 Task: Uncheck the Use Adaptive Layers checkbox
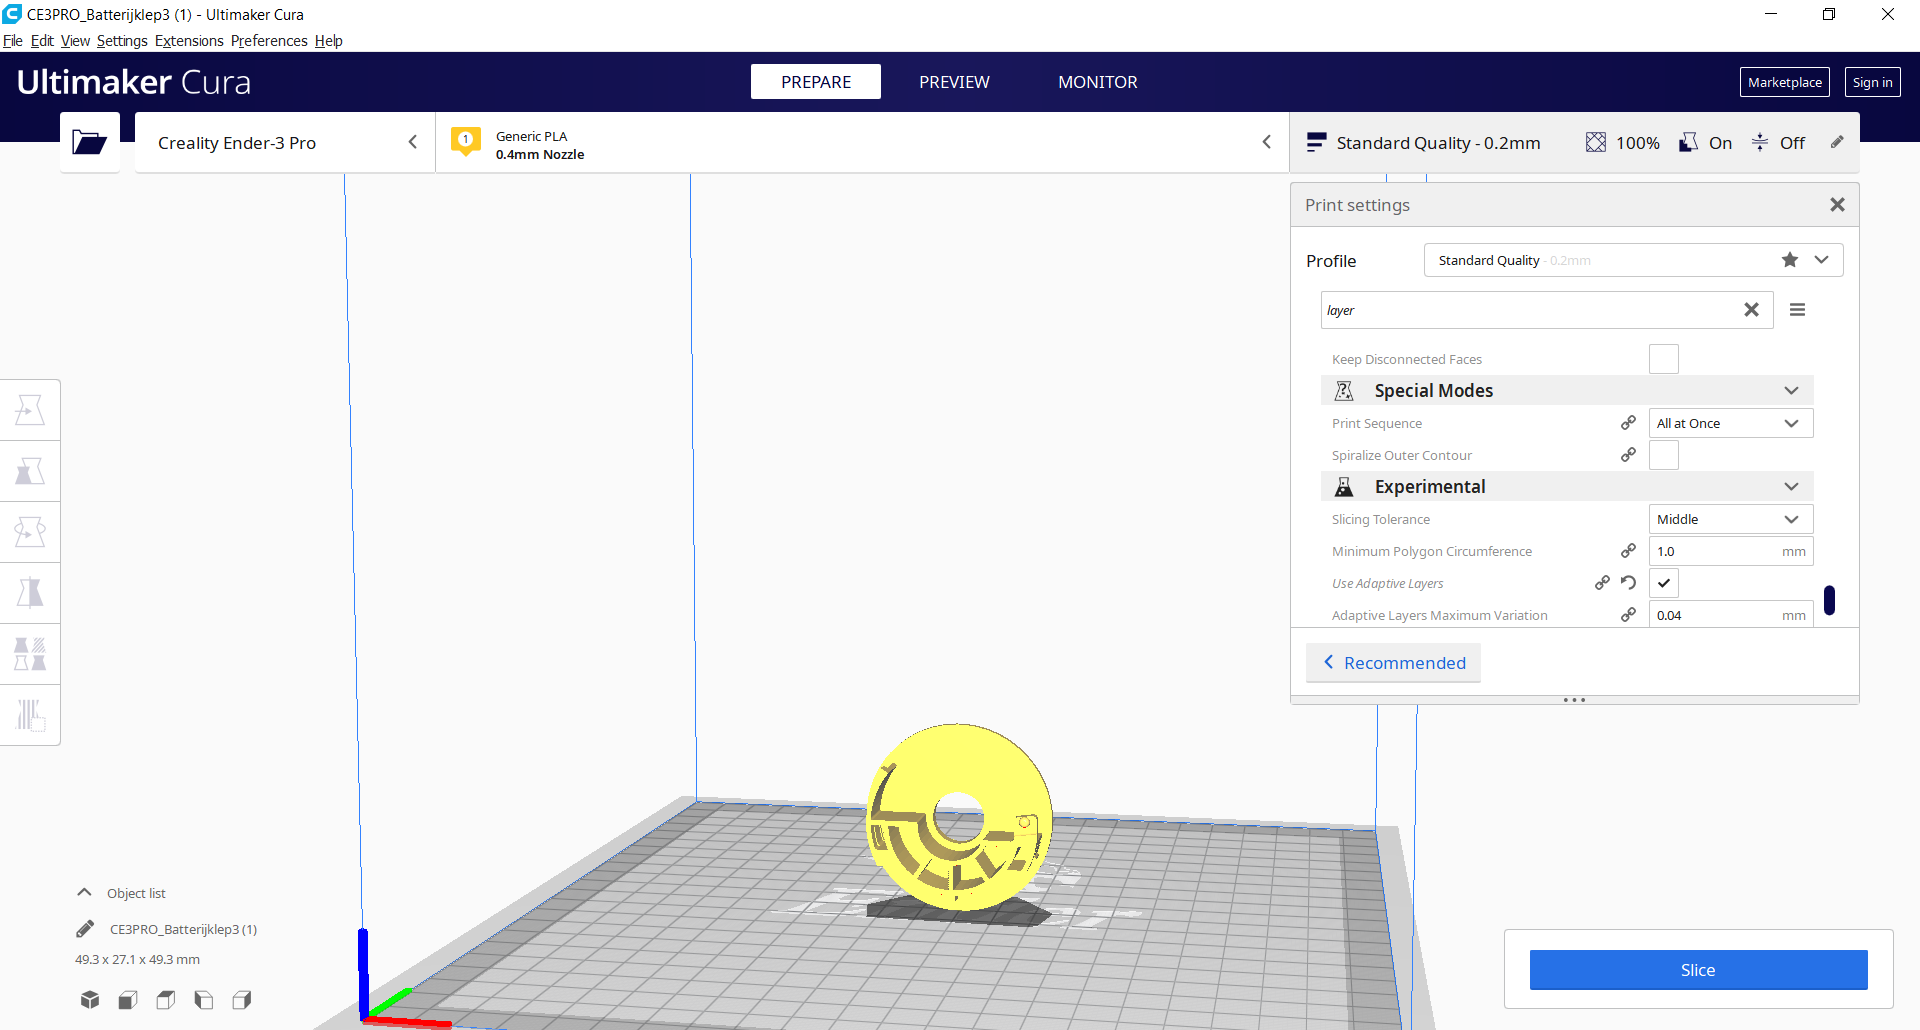[1664, 583]
